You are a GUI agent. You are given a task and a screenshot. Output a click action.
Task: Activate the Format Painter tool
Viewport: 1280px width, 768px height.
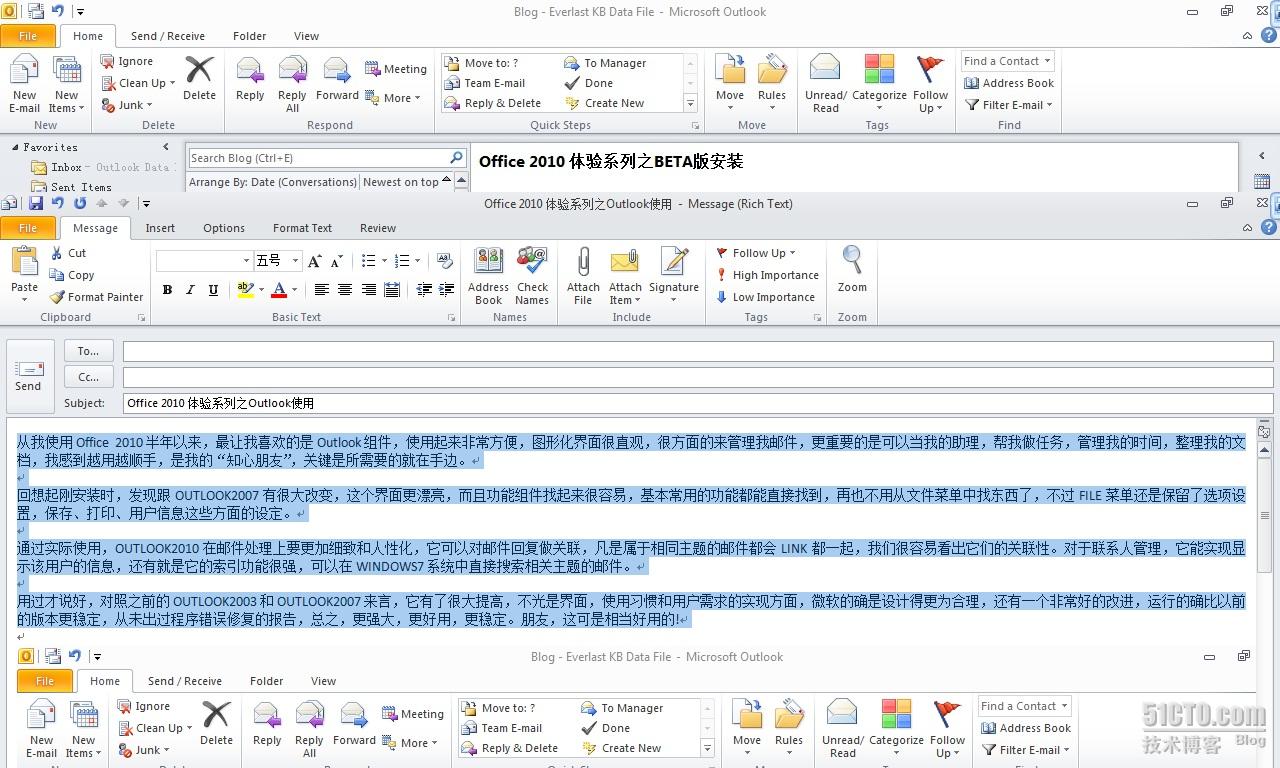97,297
